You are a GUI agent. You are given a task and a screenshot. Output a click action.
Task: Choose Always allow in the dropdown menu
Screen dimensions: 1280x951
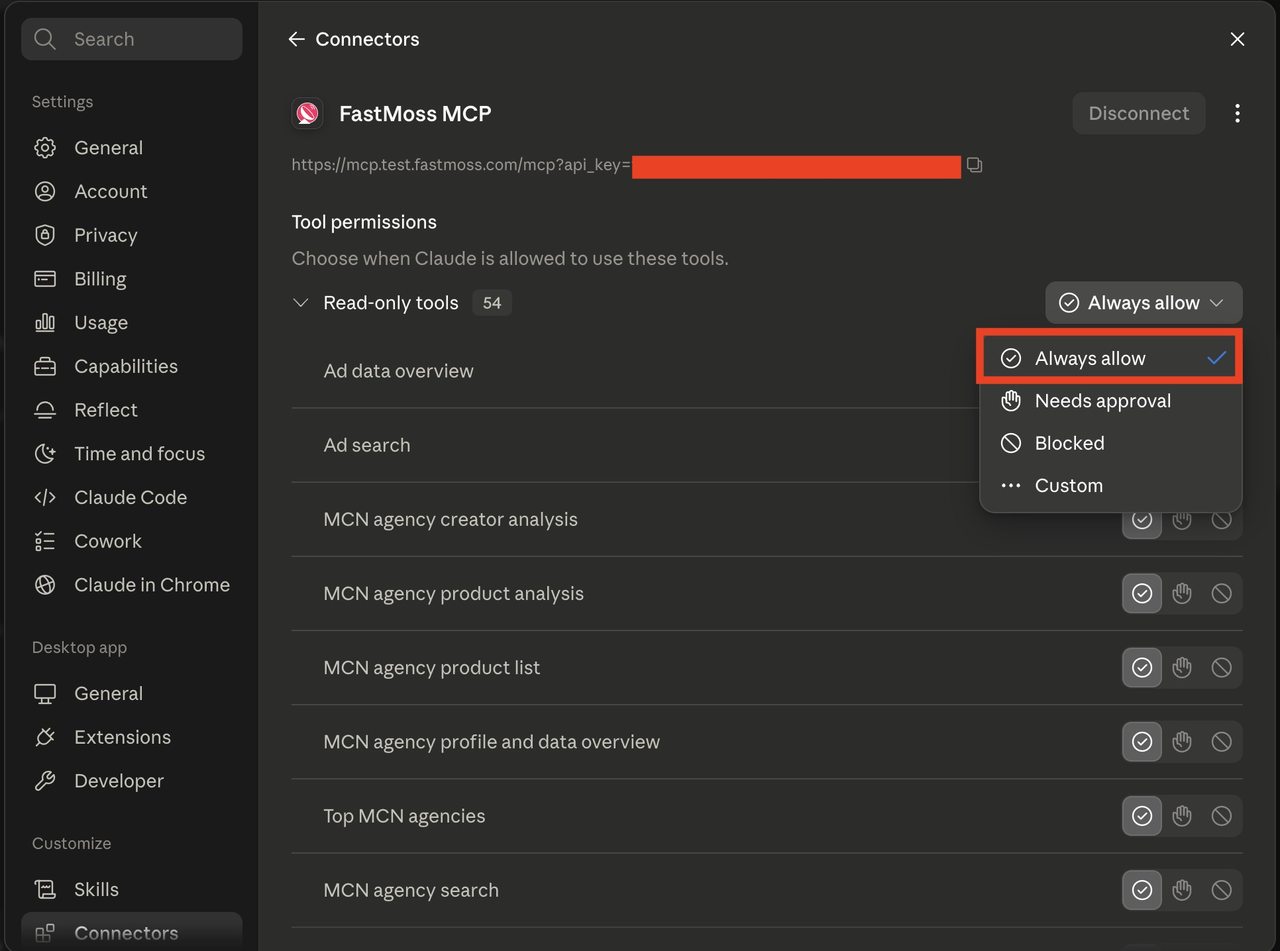coord(1110,358)
